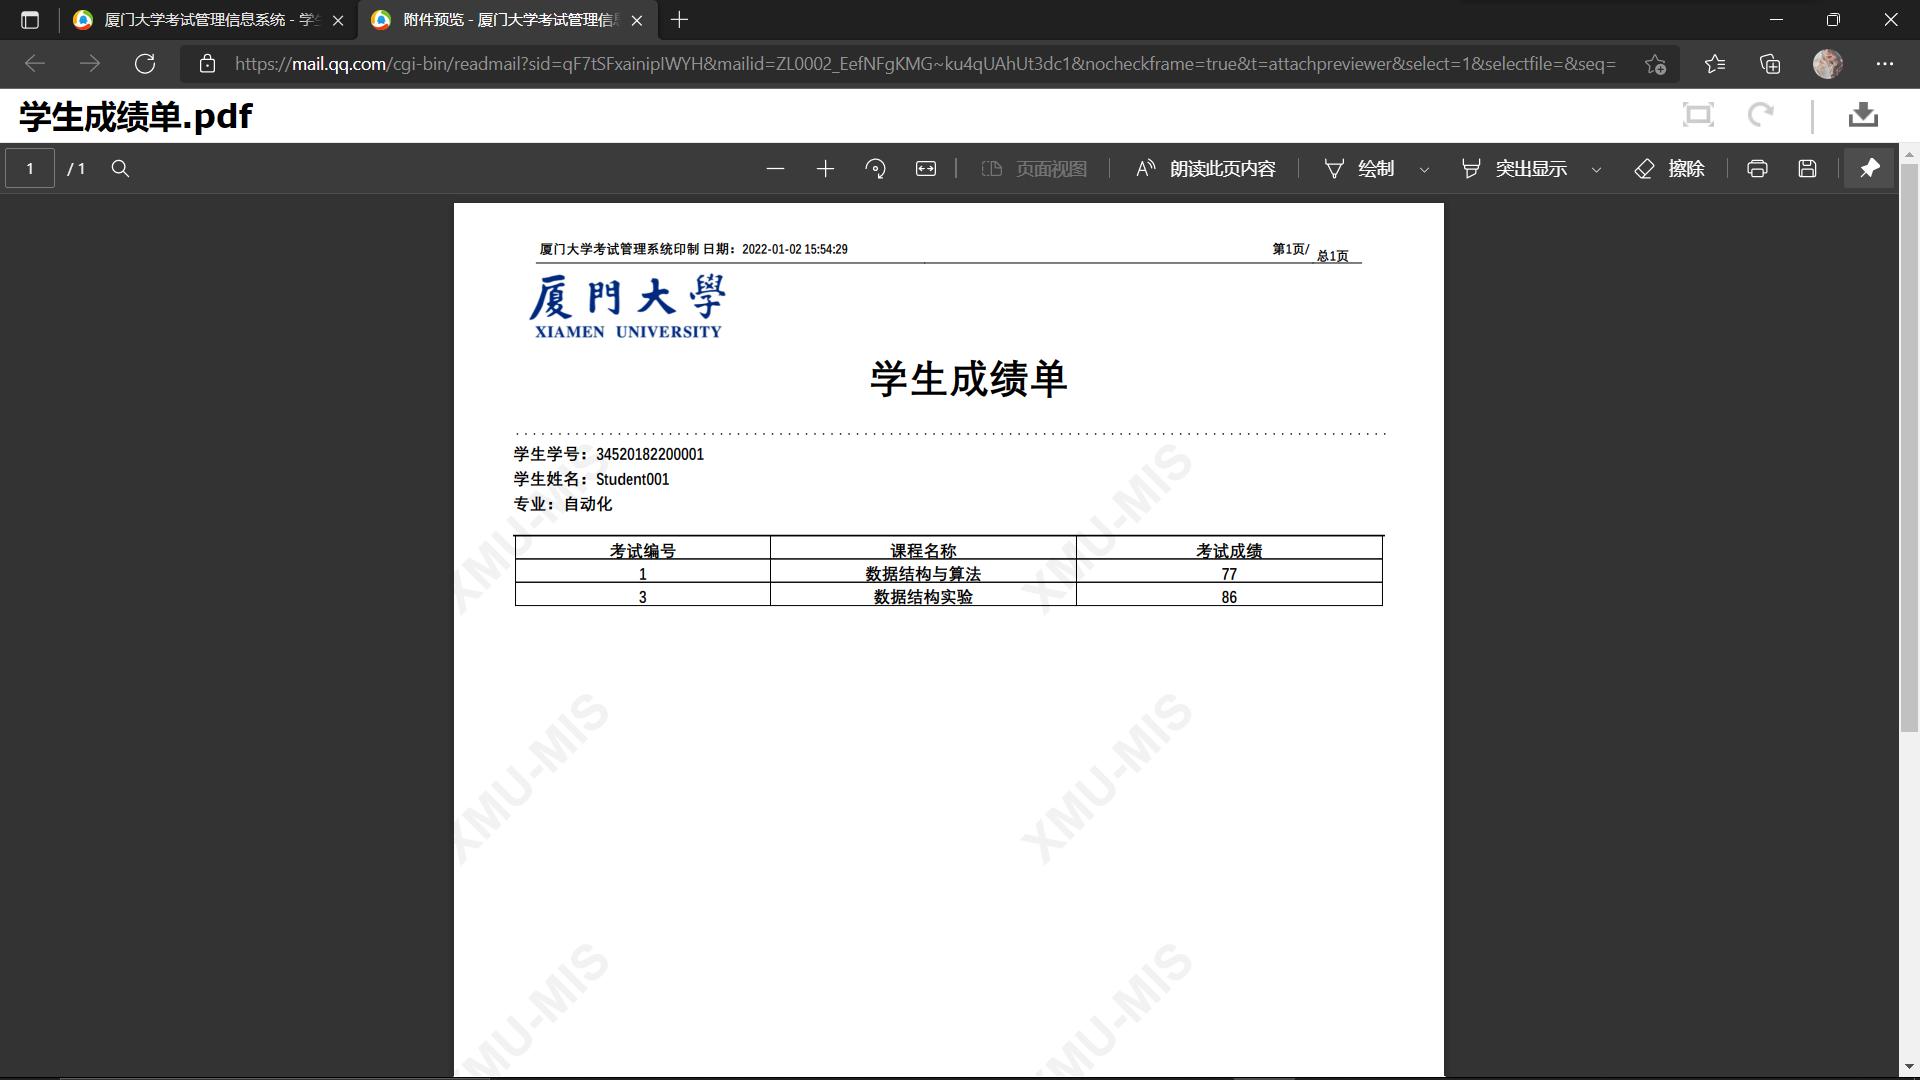Screen dimensions: 1920x1080
Task: Click the vertical scrollbar thumb
Action: point(1909,450)
